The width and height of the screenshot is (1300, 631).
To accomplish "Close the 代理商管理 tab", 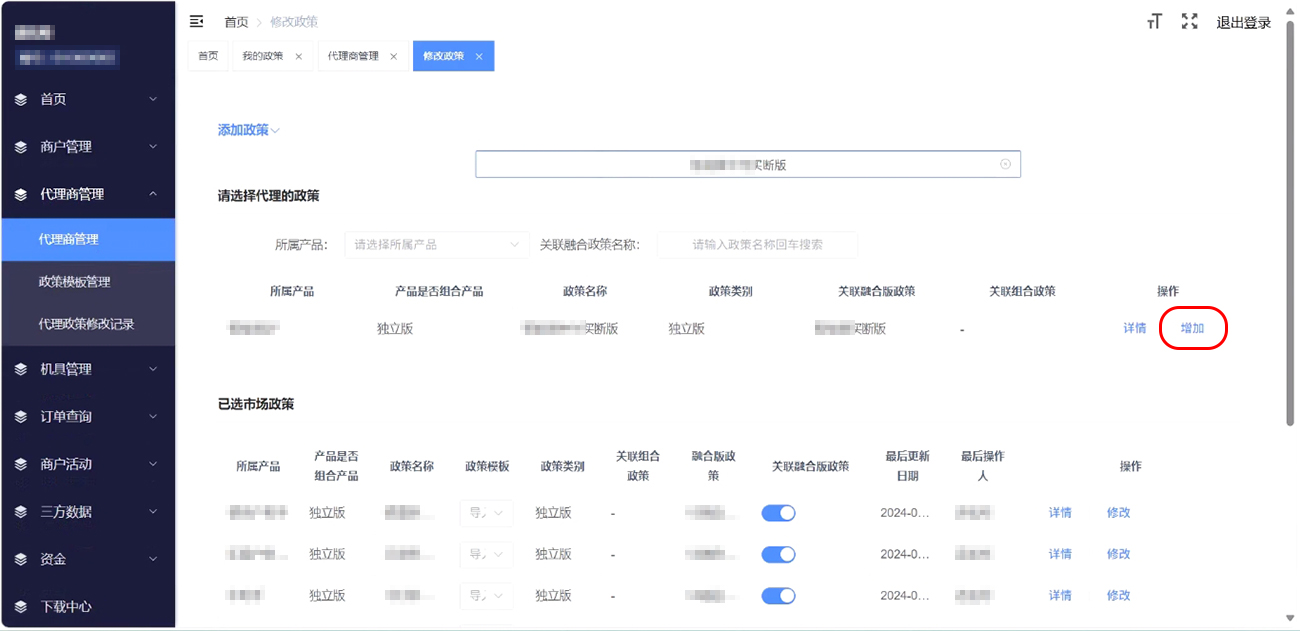I will (394, 57).
